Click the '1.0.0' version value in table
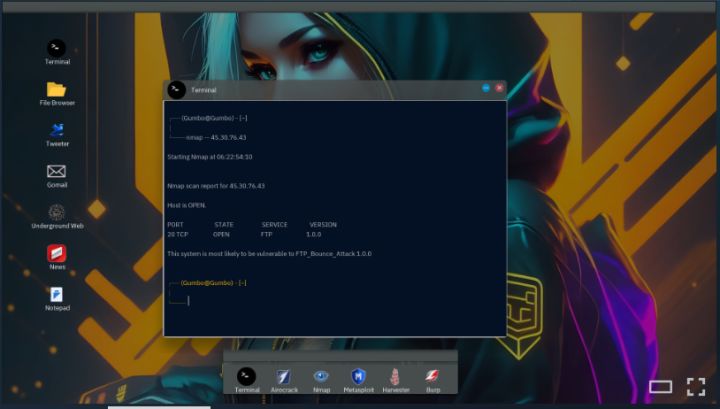This screenshot has height=409, width=720. point(314,234)
